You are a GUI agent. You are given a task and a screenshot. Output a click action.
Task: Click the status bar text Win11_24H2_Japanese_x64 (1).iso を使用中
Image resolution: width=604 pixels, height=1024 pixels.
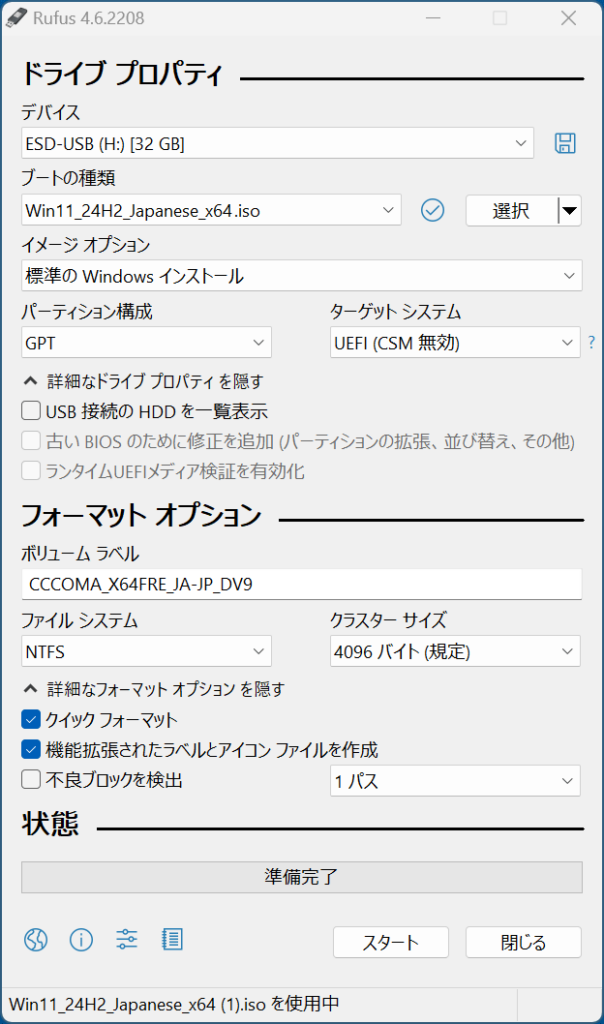point(174,1004)
